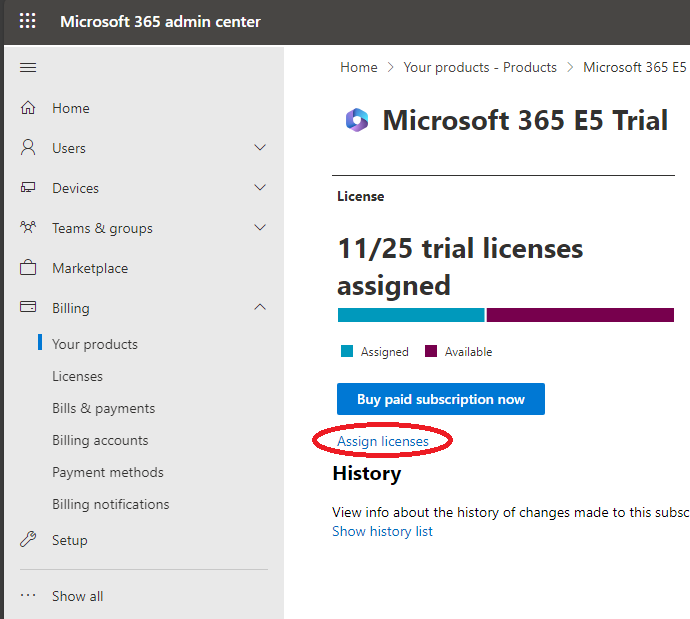The width and height of the screenshot is (690, 619).
Task: Click the Setup wrench icon
Action: point(28,539)
